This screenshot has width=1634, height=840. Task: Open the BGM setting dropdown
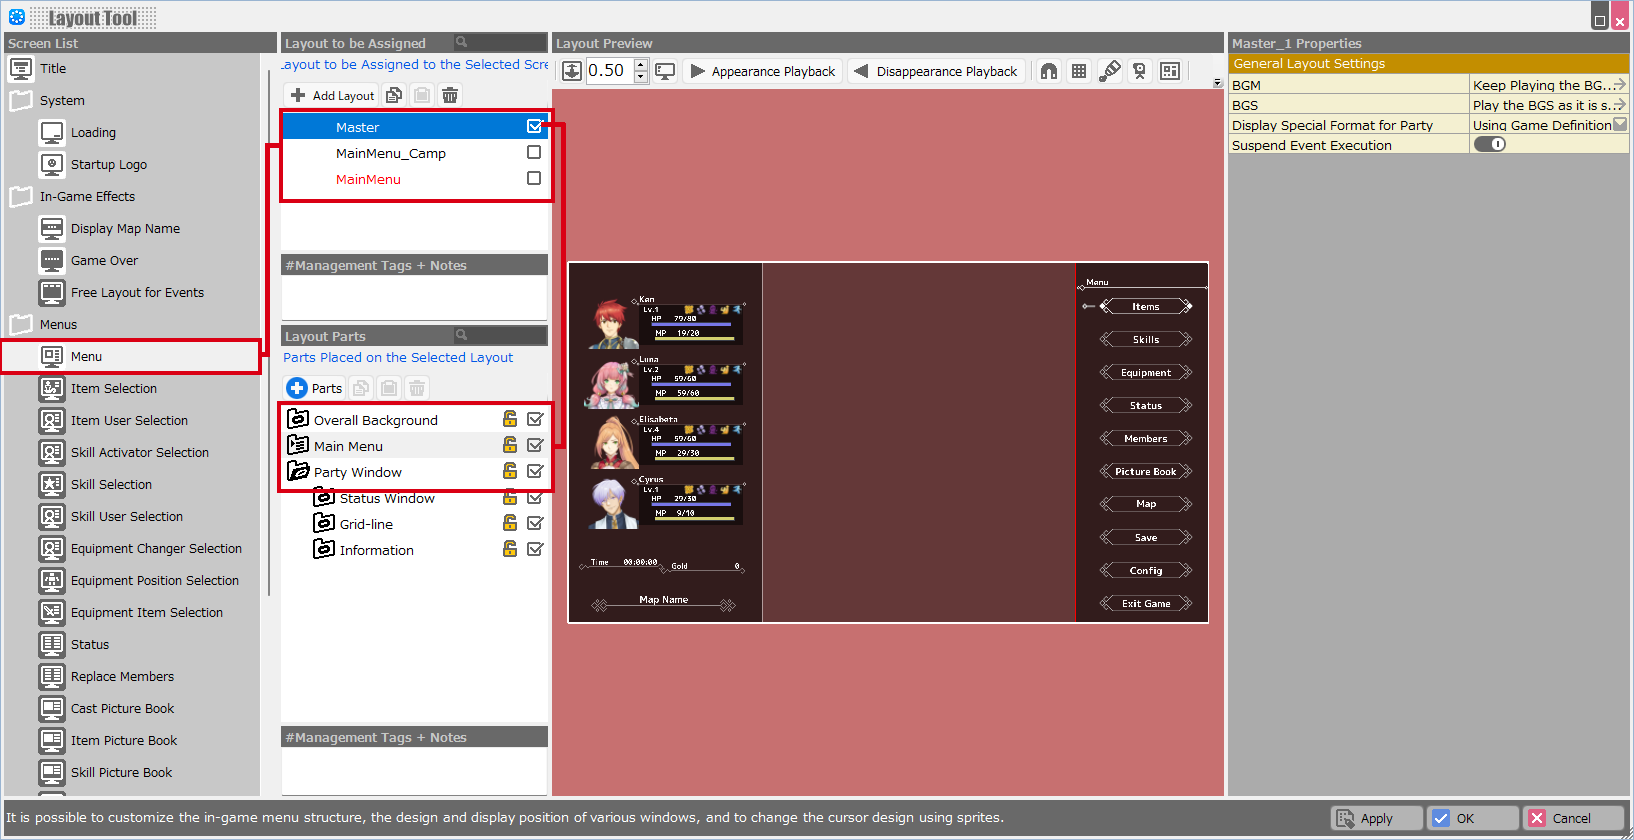1619,85
